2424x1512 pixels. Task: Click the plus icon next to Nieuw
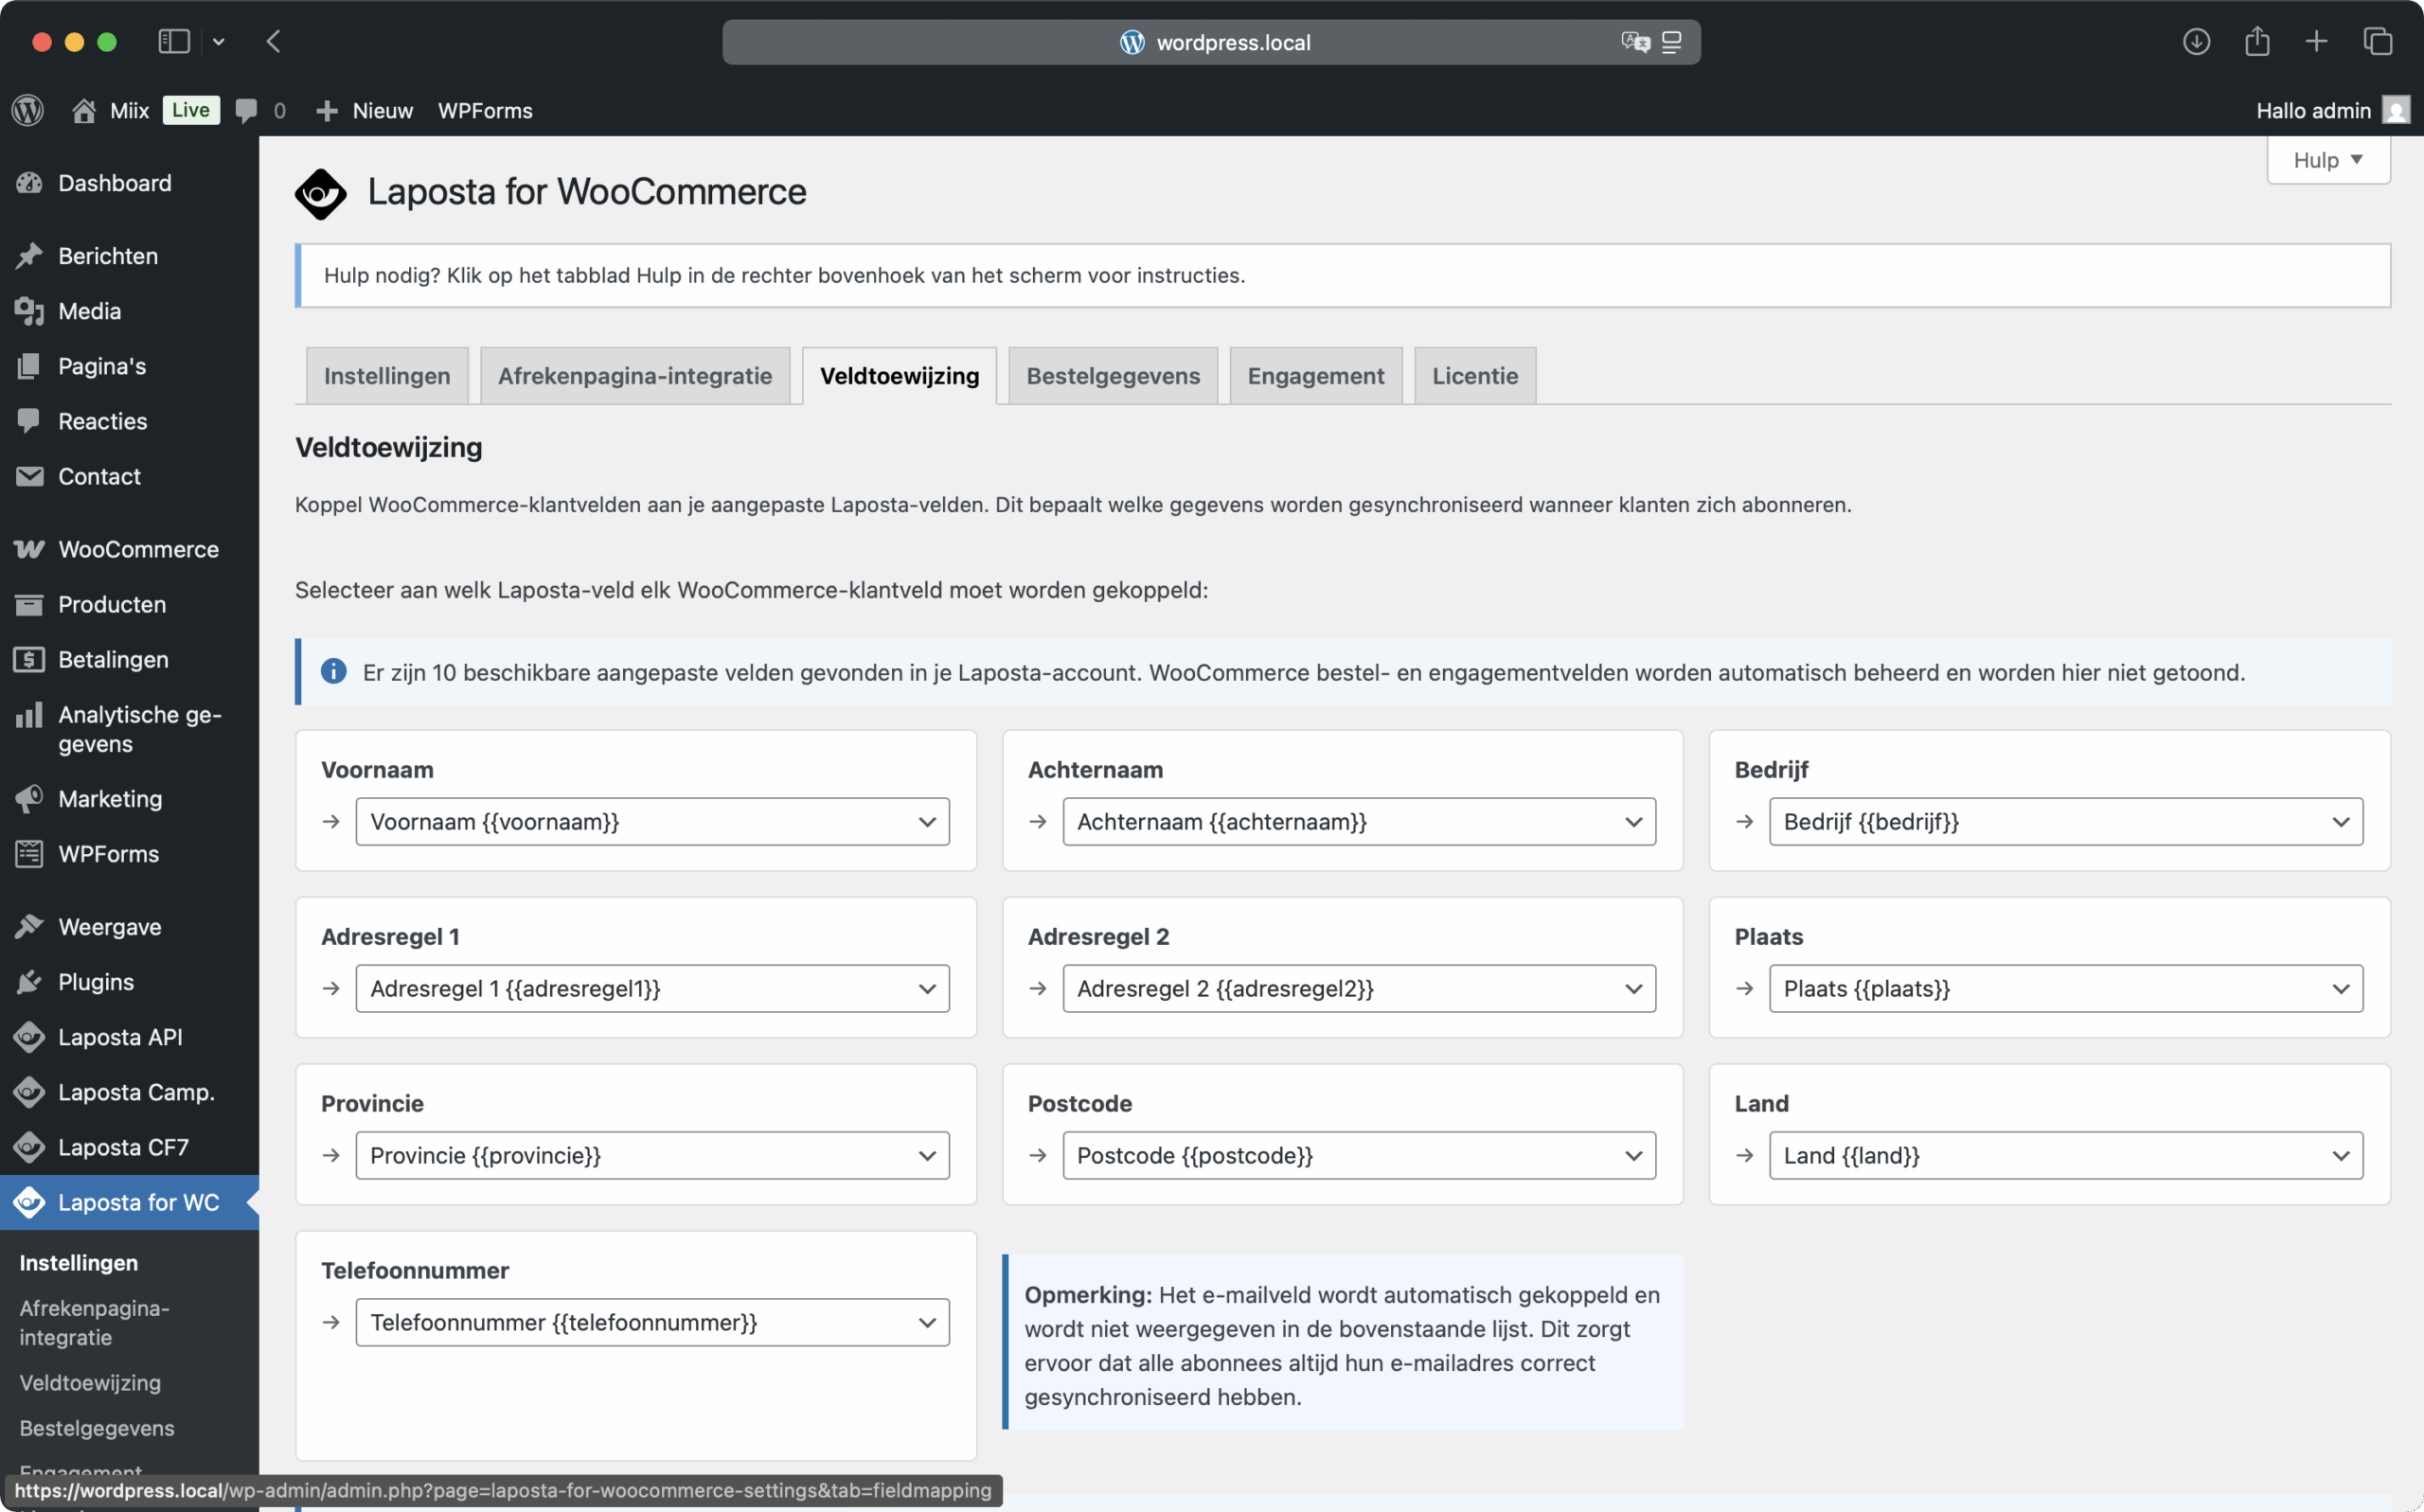point(327,111)
